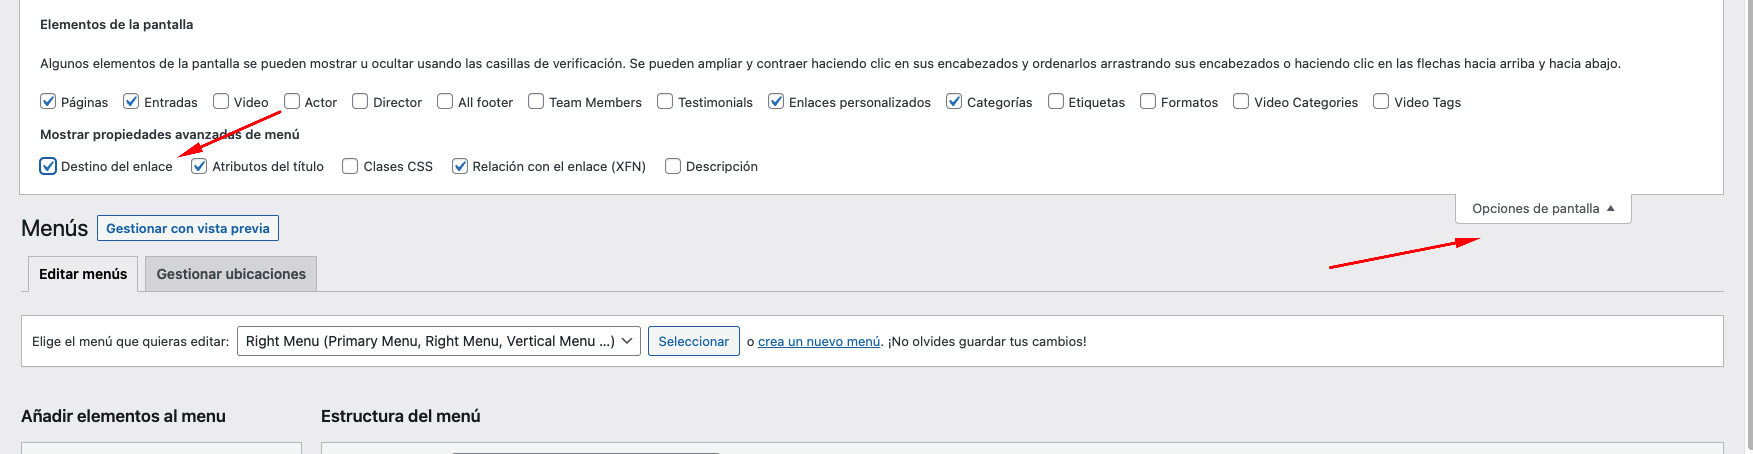Enable the Clases CSS property

tap(350, 166)
